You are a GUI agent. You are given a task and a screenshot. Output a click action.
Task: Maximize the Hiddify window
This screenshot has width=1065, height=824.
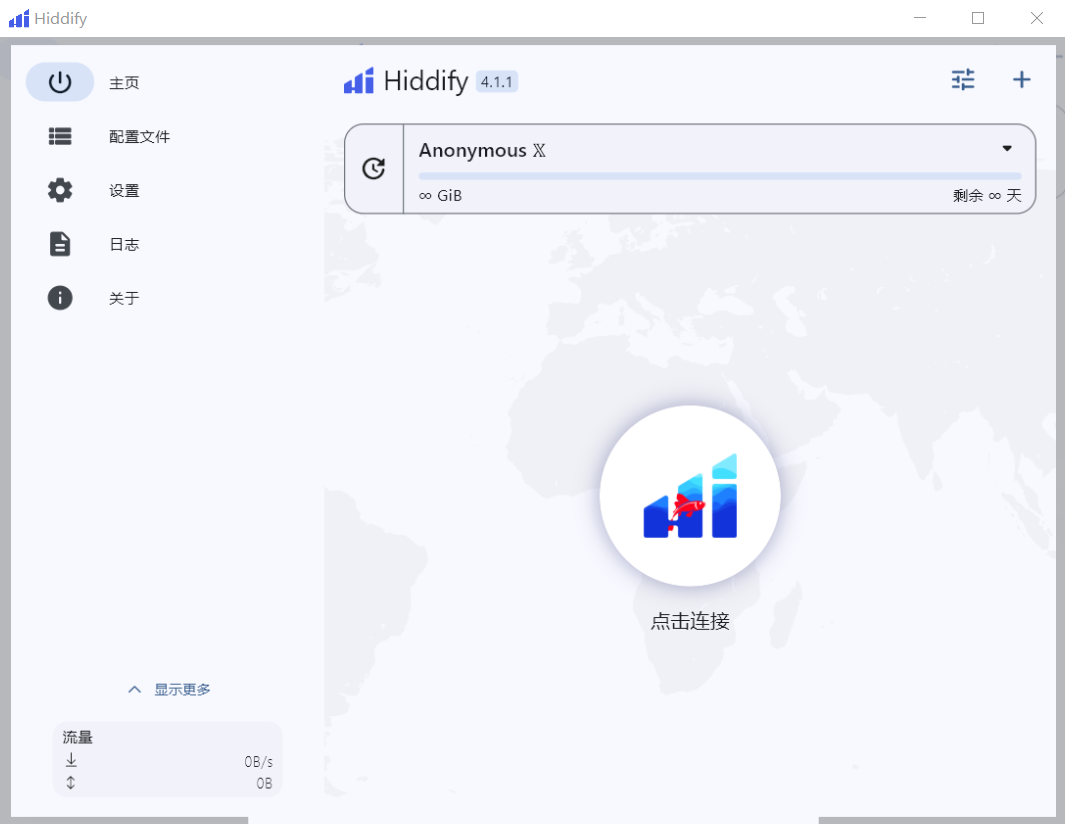click(978, 18)
